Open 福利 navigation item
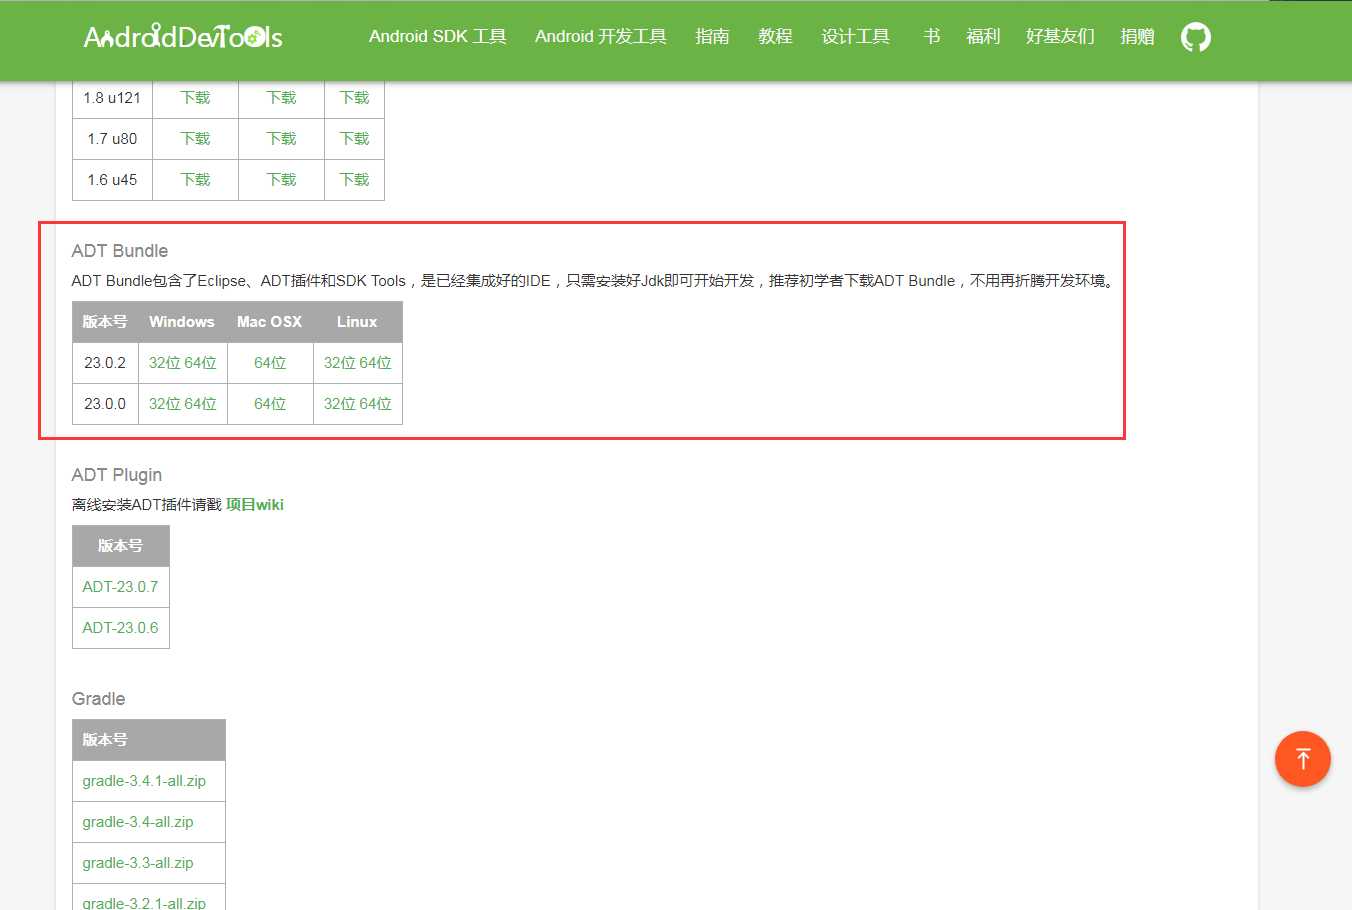 [983, 37]
